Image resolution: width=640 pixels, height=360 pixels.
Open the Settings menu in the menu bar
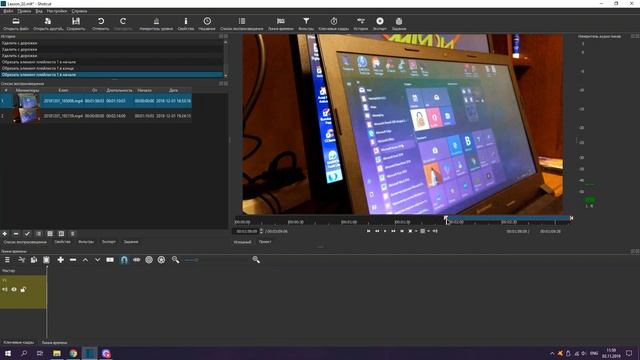click(57, 11)
